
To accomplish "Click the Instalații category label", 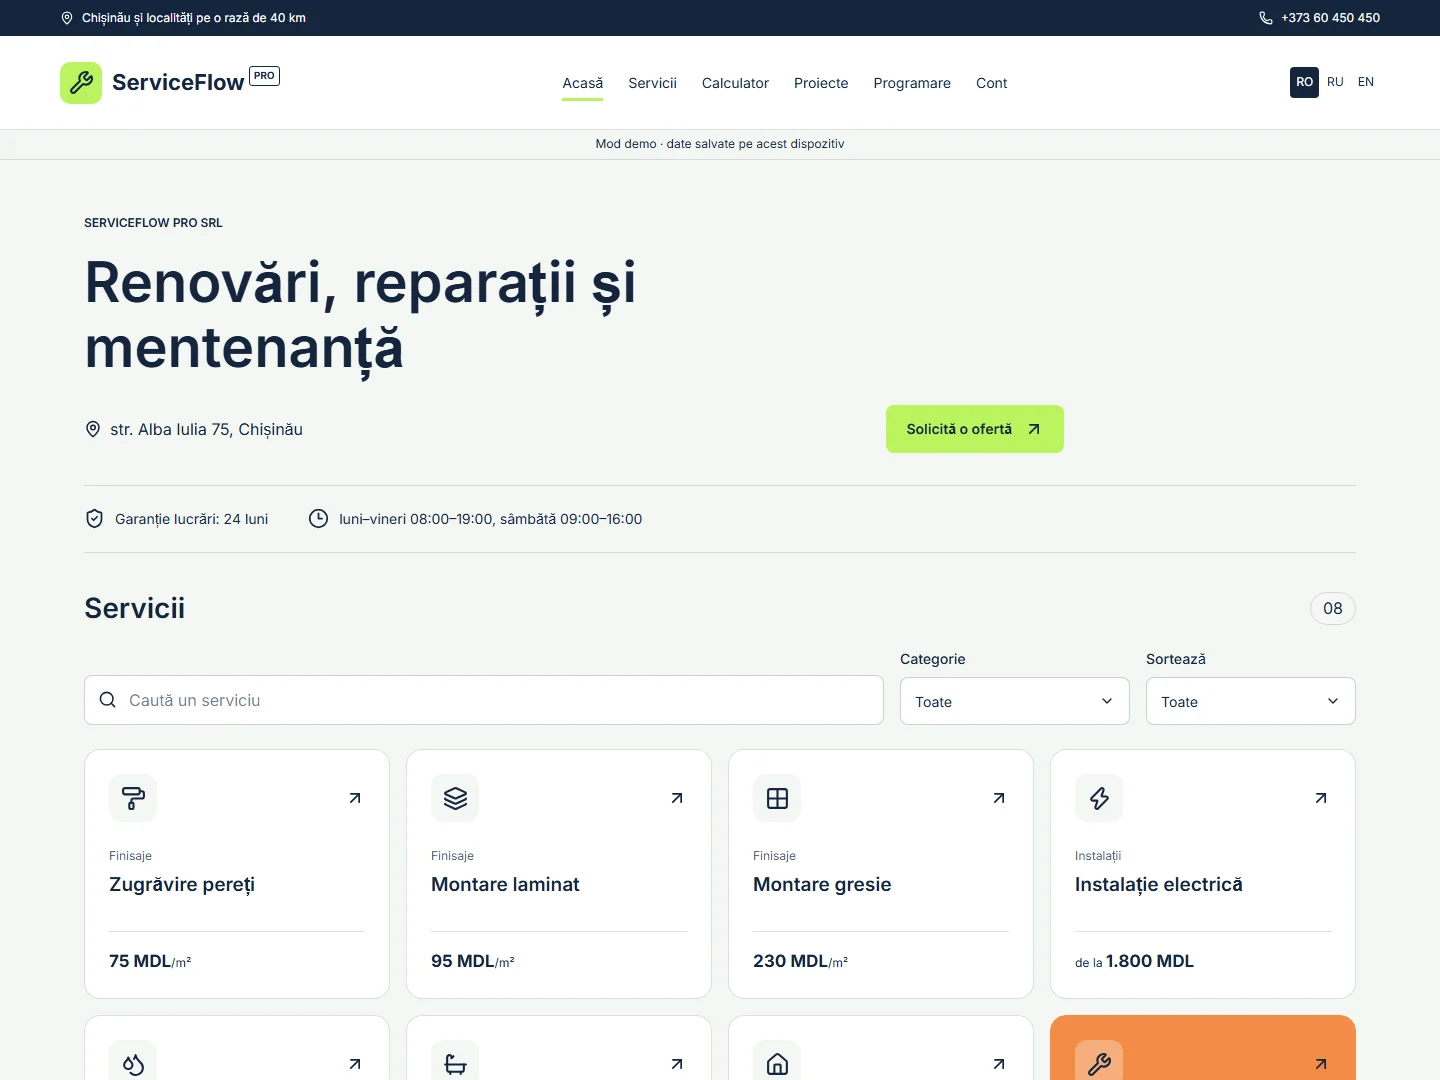I will coord(1098,856).
